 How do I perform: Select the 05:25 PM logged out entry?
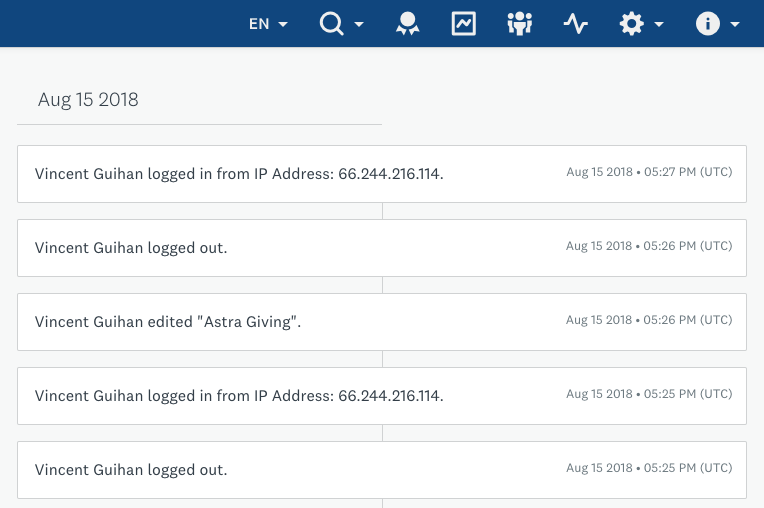(382, 470)
